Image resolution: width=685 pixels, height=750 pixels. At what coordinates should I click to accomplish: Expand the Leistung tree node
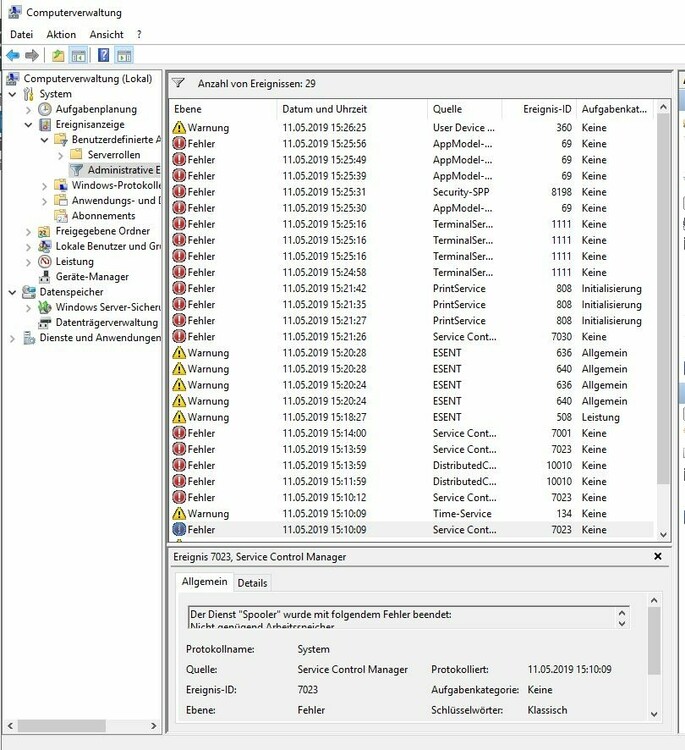[x=28, y=262]
